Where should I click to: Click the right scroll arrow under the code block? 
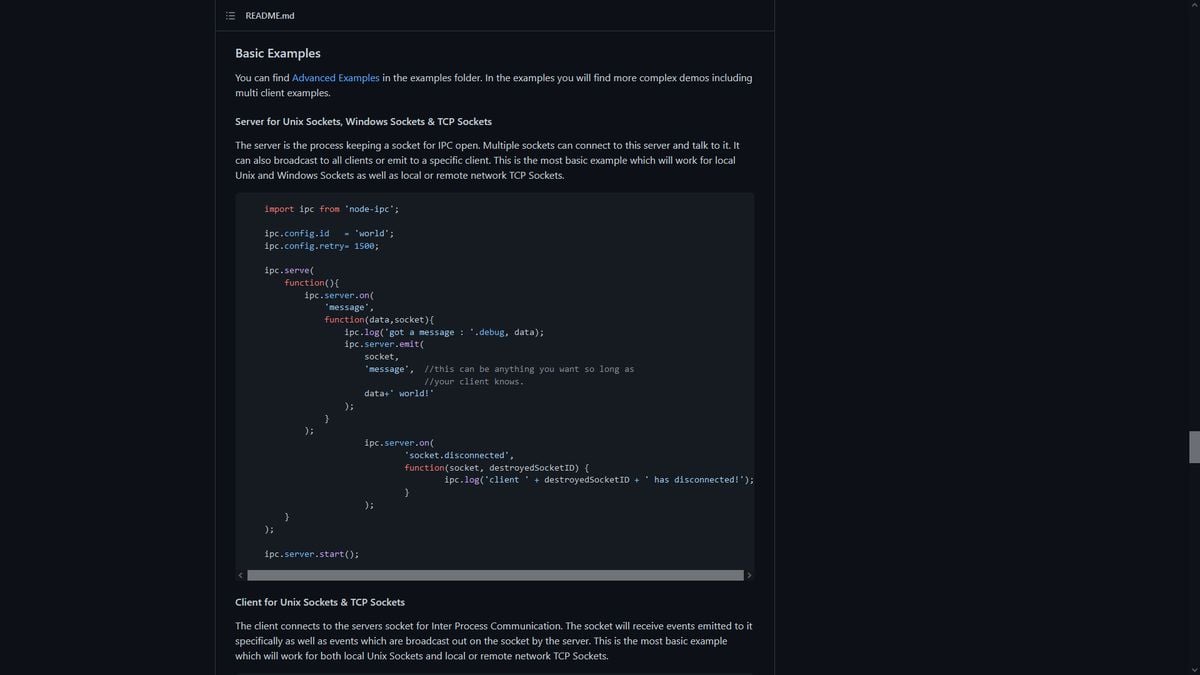748,574
